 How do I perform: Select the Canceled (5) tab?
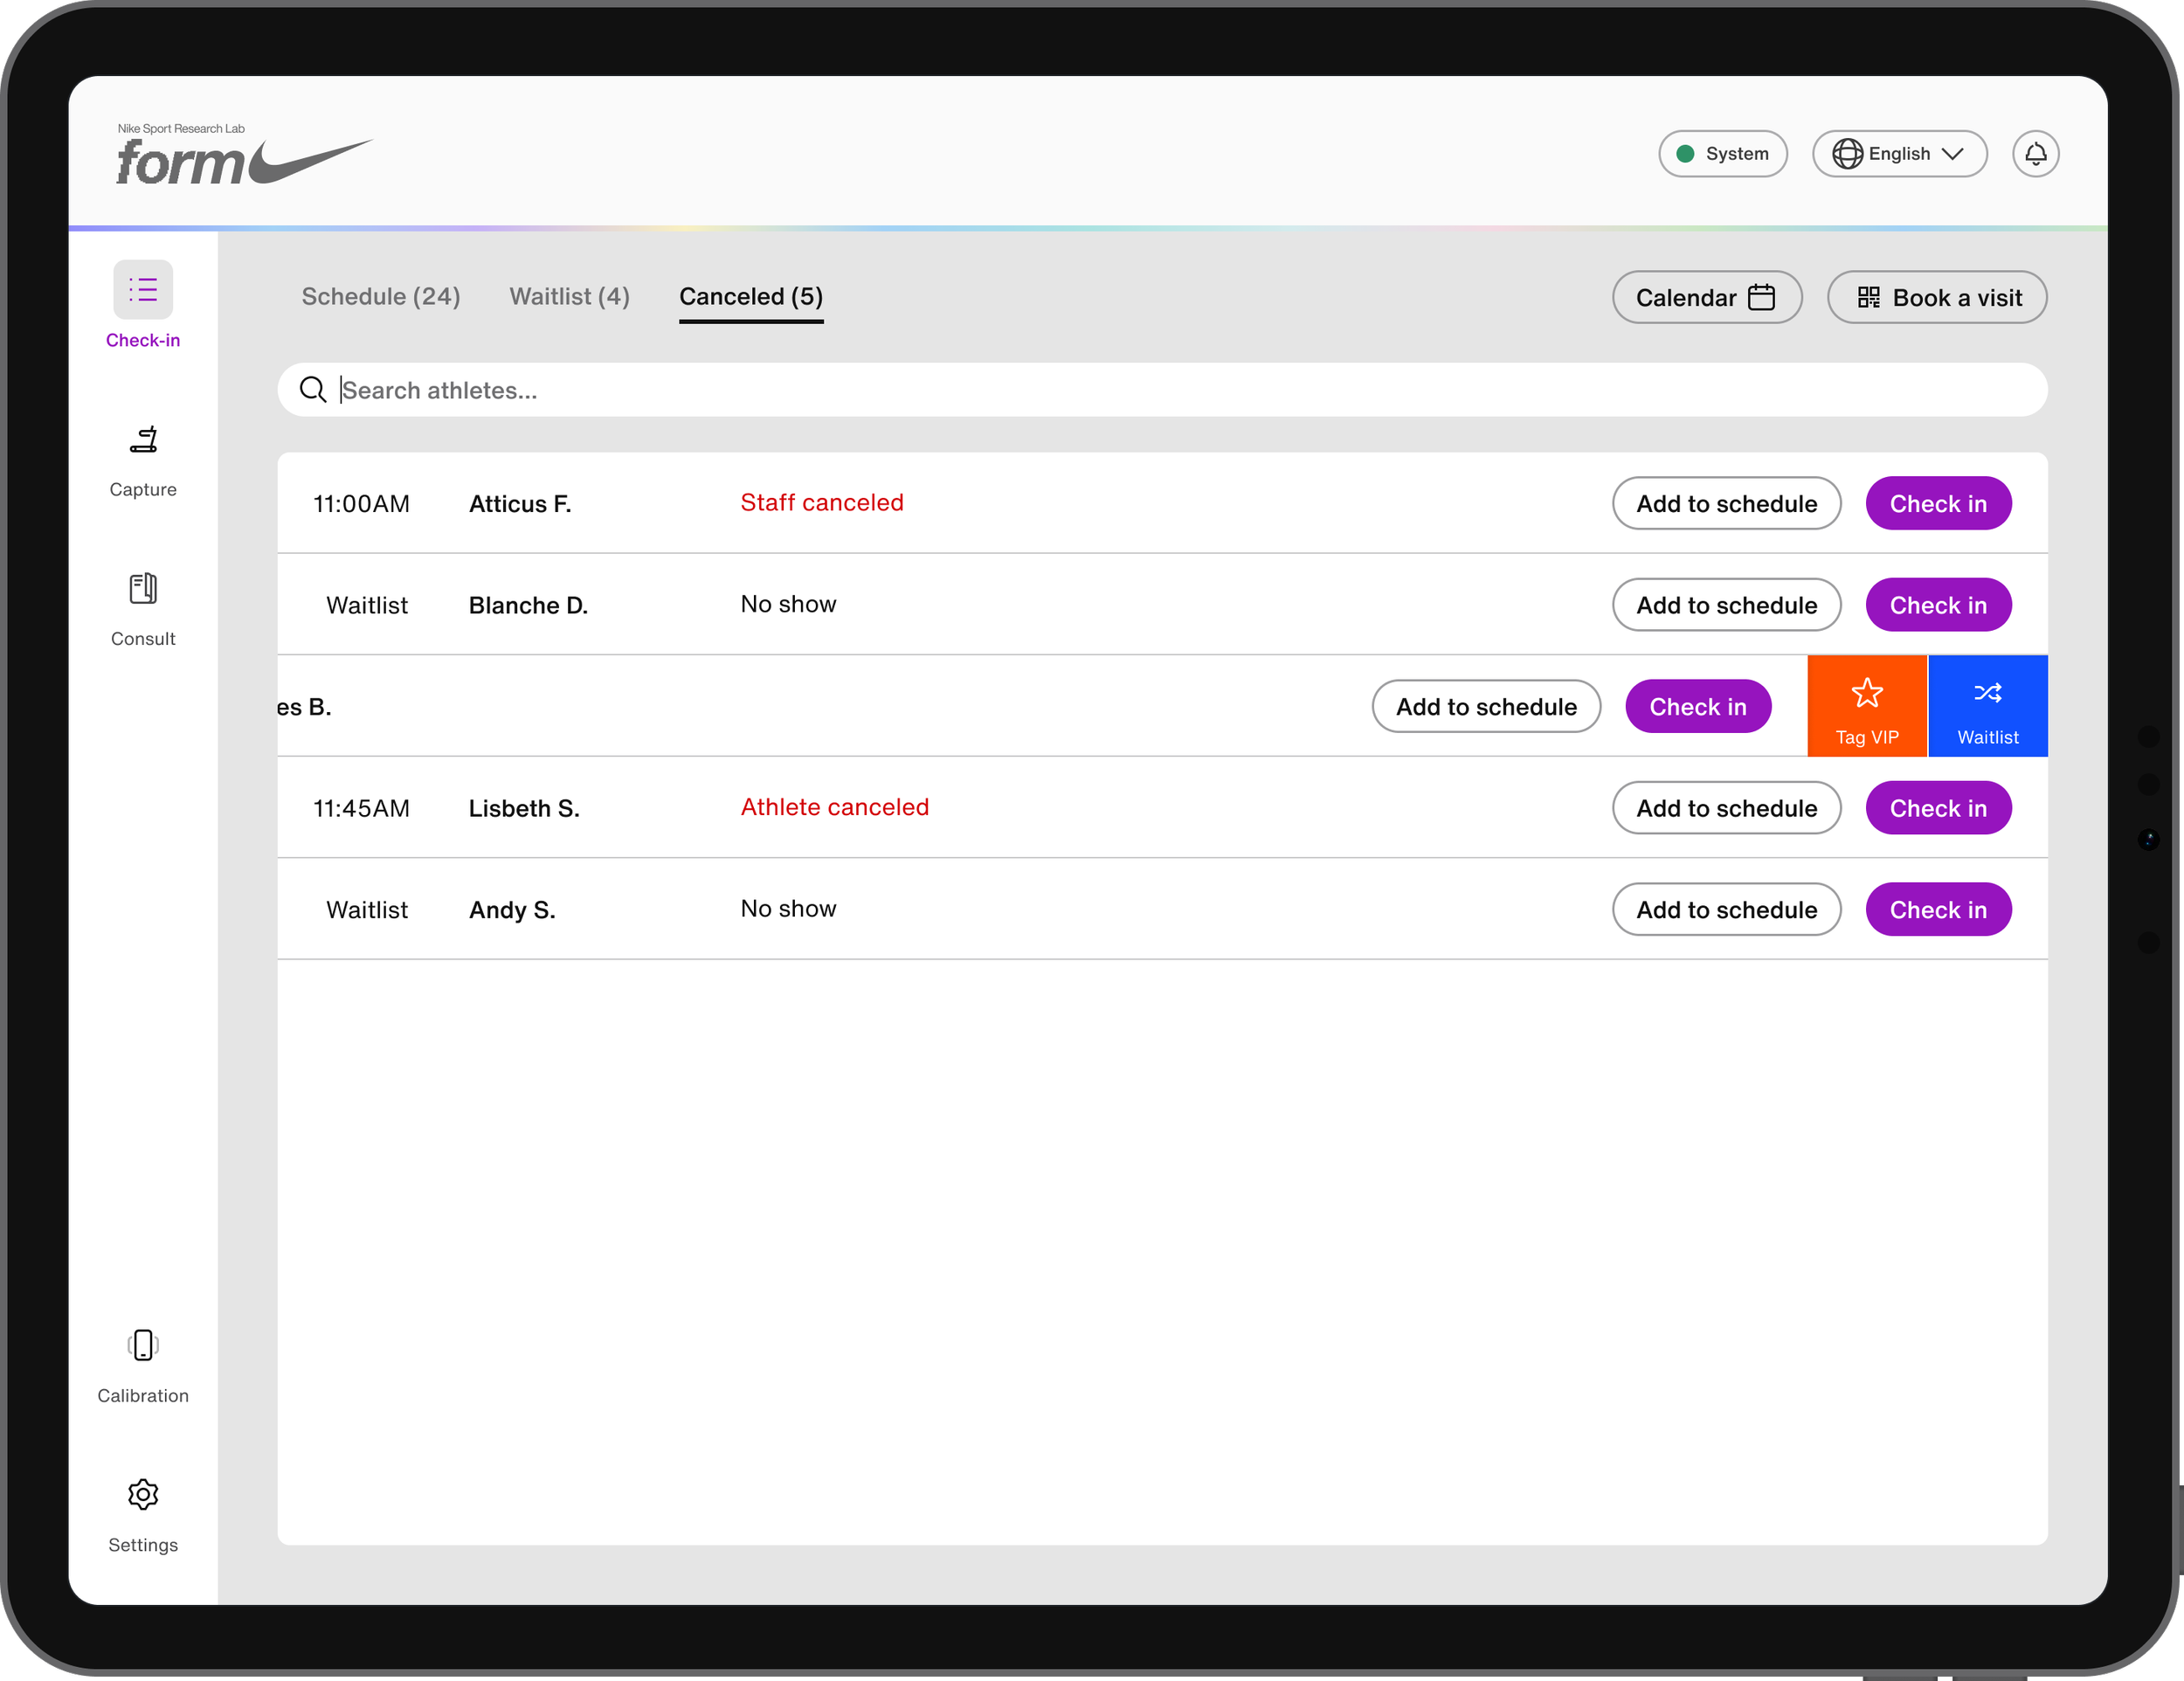[x=751, y=297]
